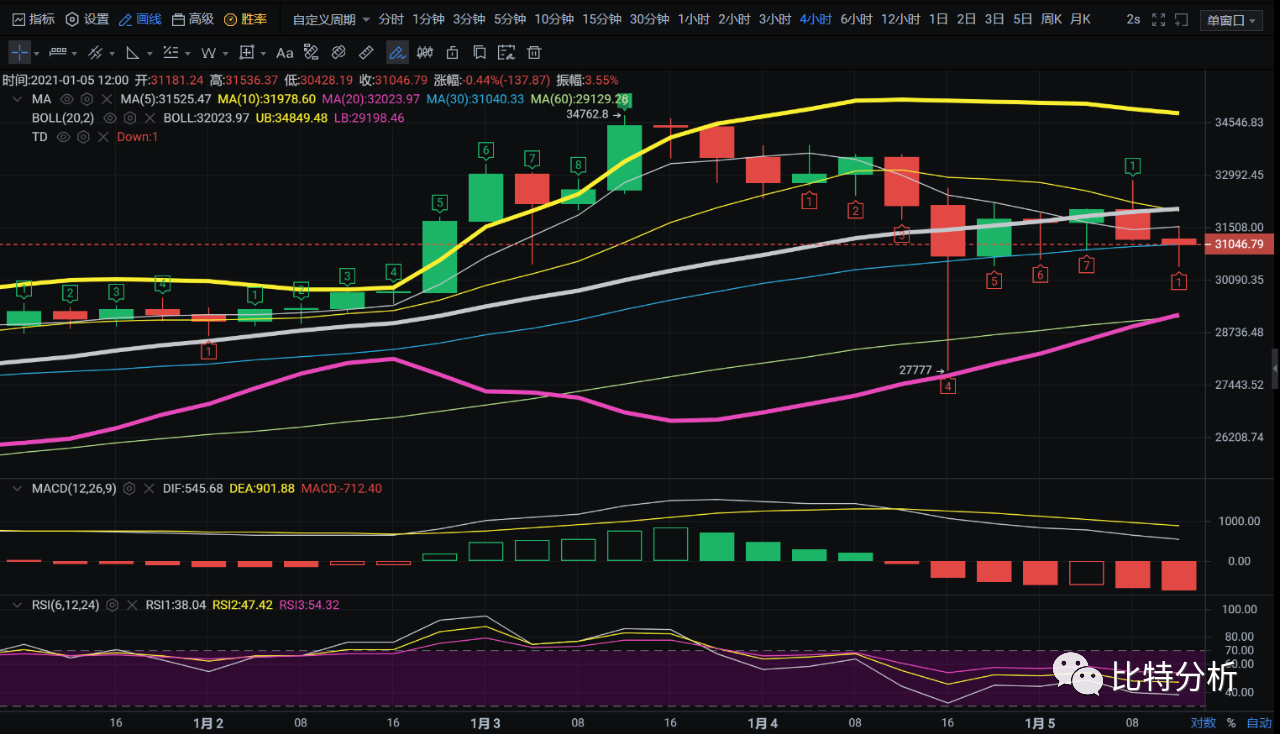Collapse the indicator list chevron beside MA
Screen dimensions: 1280x734
point(17,99)
